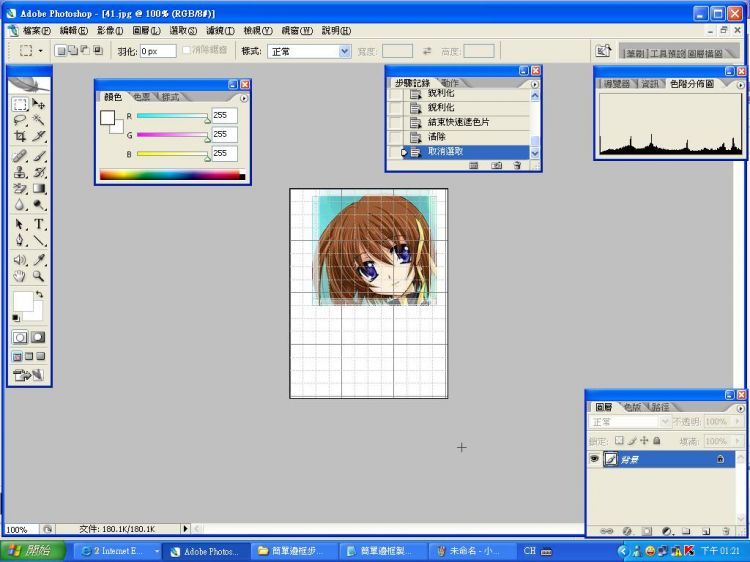The width and height of the screenshot is (750, 562).
Task: Toggle Quick Mask mode button
Action: [38, 338]
